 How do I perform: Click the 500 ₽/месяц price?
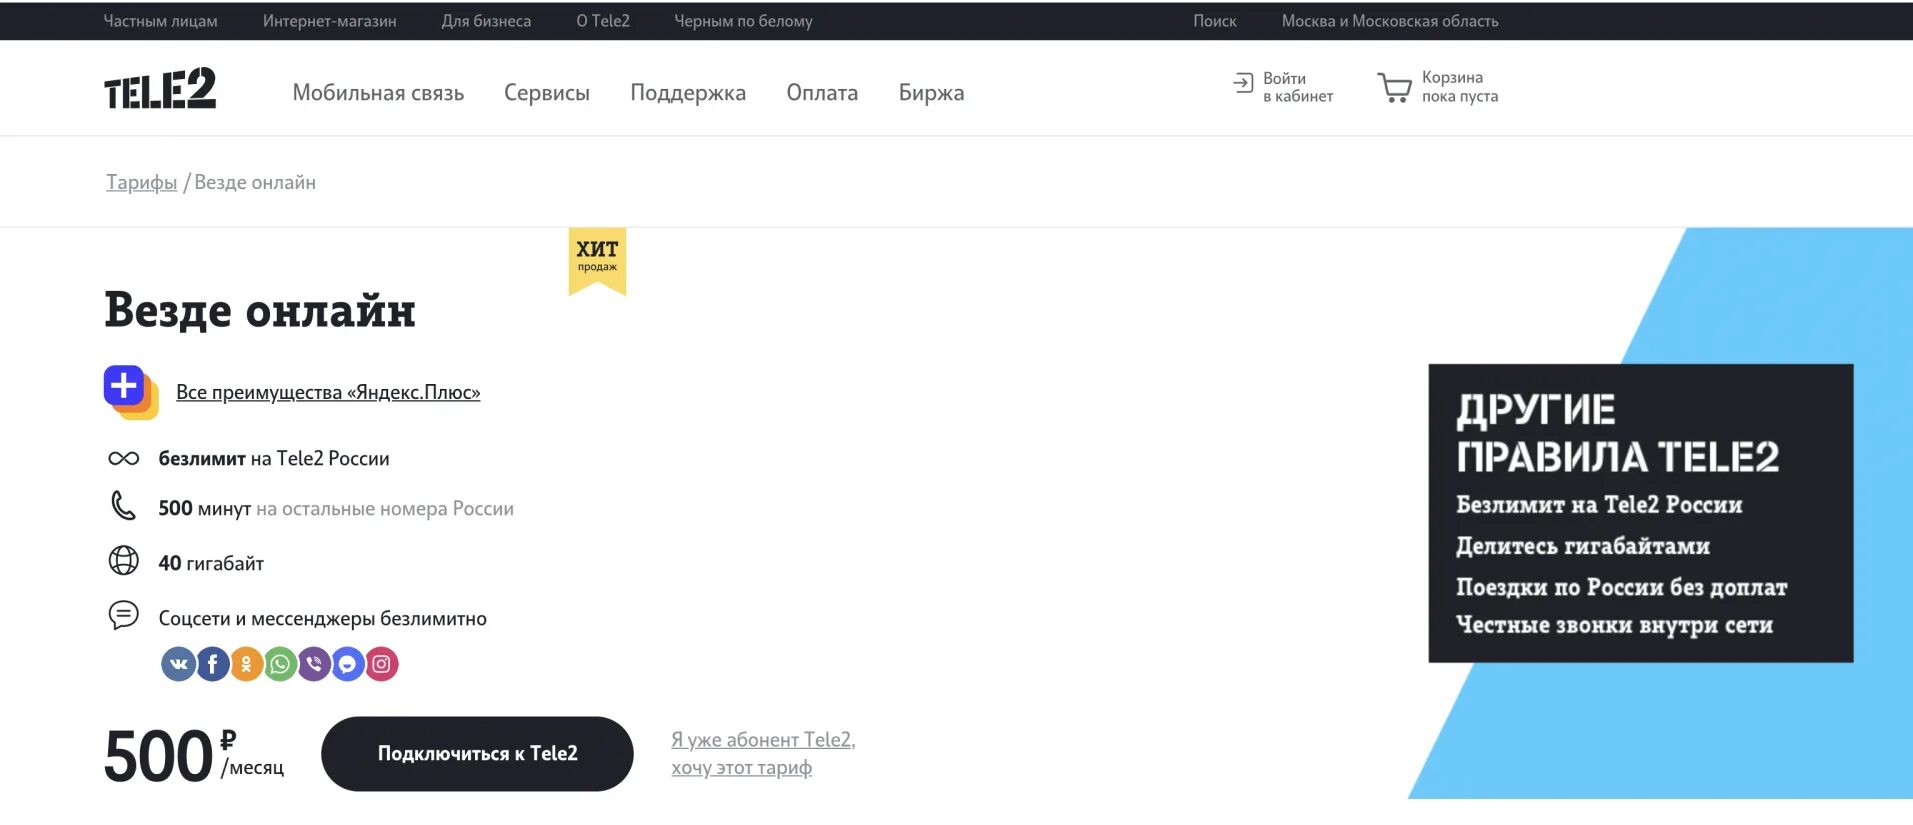[194, 755]
